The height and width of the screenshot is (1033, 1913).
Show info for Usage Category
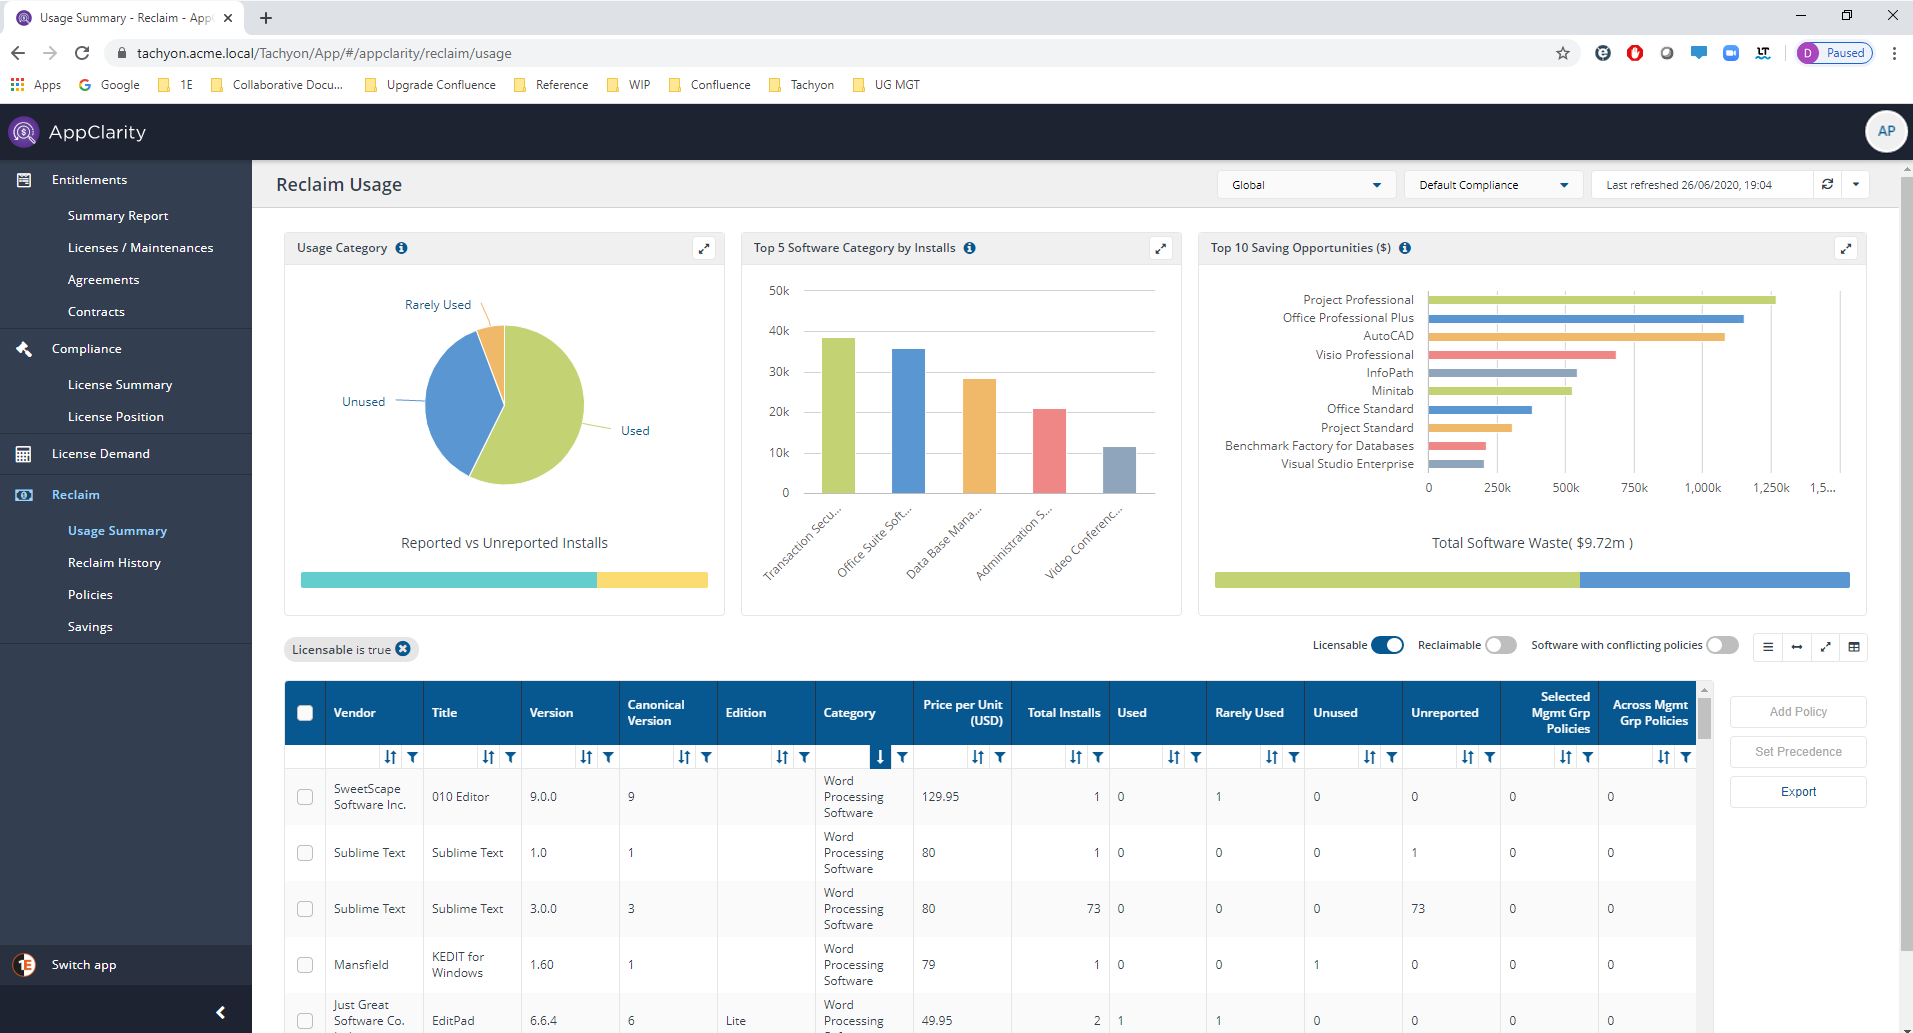[401, 248]
